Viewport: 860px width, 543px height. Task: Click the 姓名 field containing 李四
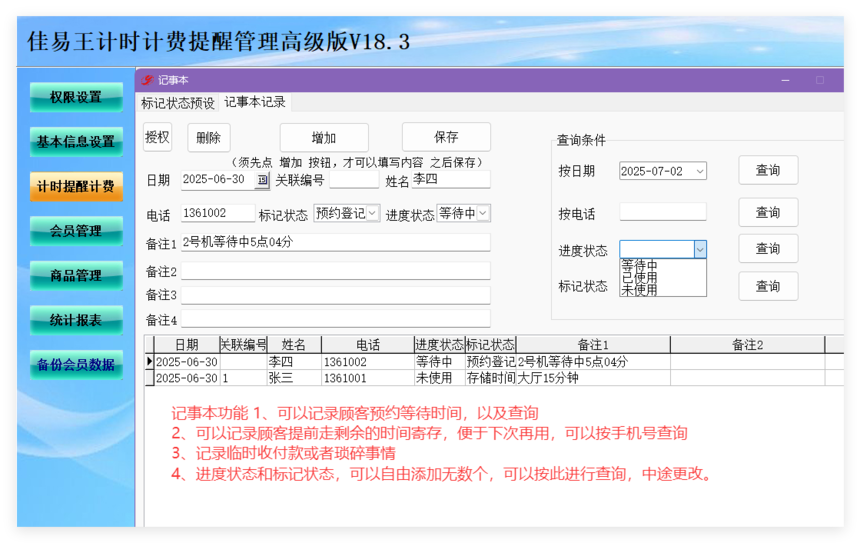[451, 179]
